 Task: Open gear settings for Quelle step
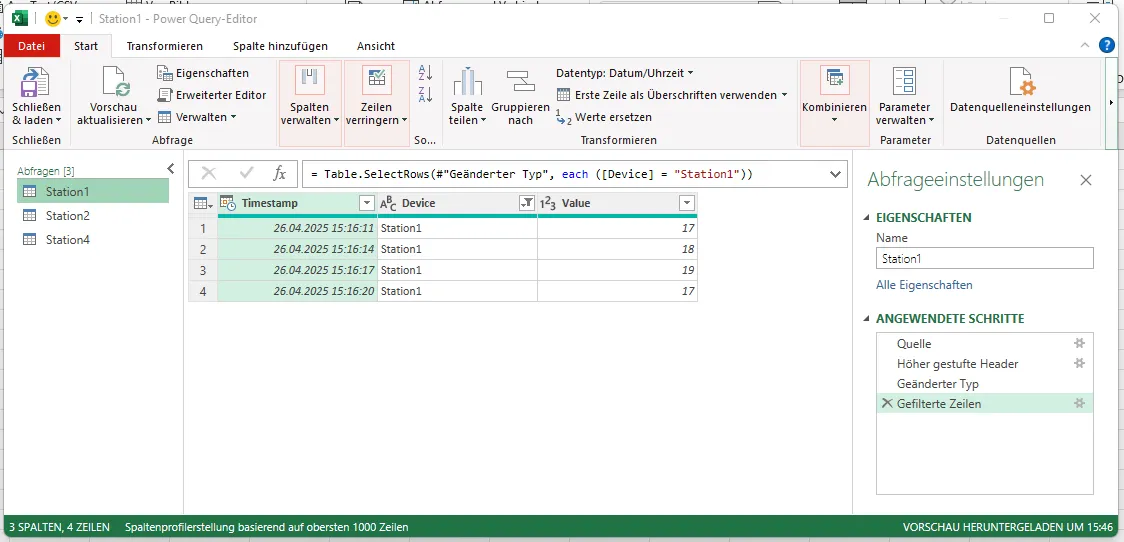pyautogui.click(x=1079, y=343)
